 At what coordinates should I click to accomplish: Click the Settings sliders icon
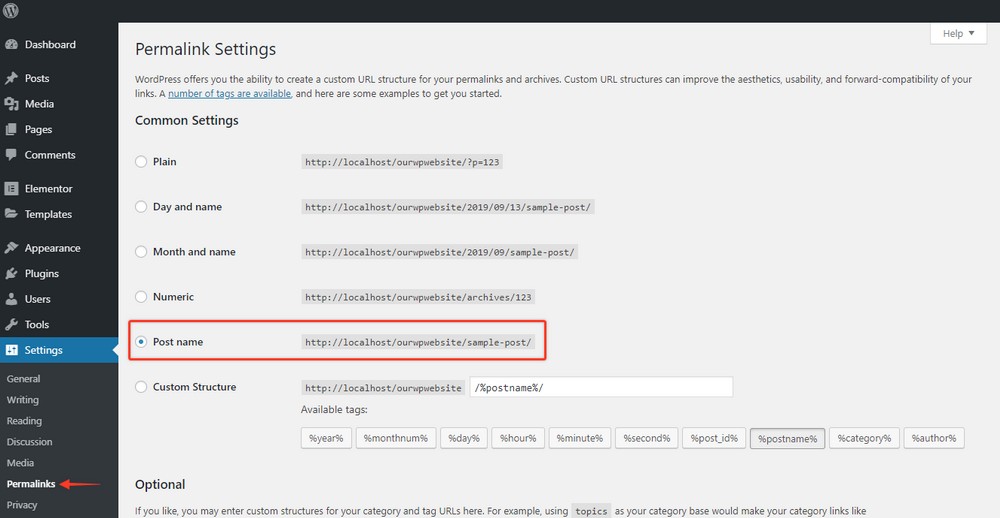(x=11, y=350)
